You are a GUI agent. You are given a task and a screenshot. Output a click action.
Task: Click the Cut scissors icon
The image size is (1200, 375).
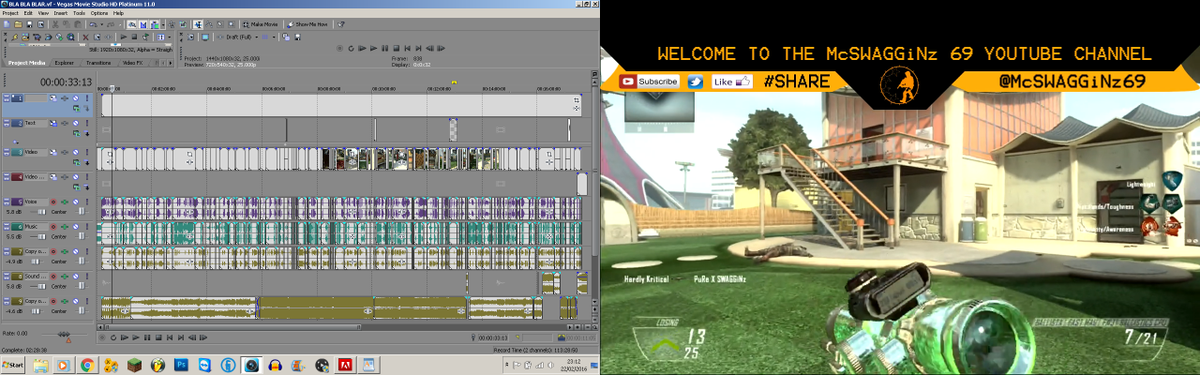[55, 24]
